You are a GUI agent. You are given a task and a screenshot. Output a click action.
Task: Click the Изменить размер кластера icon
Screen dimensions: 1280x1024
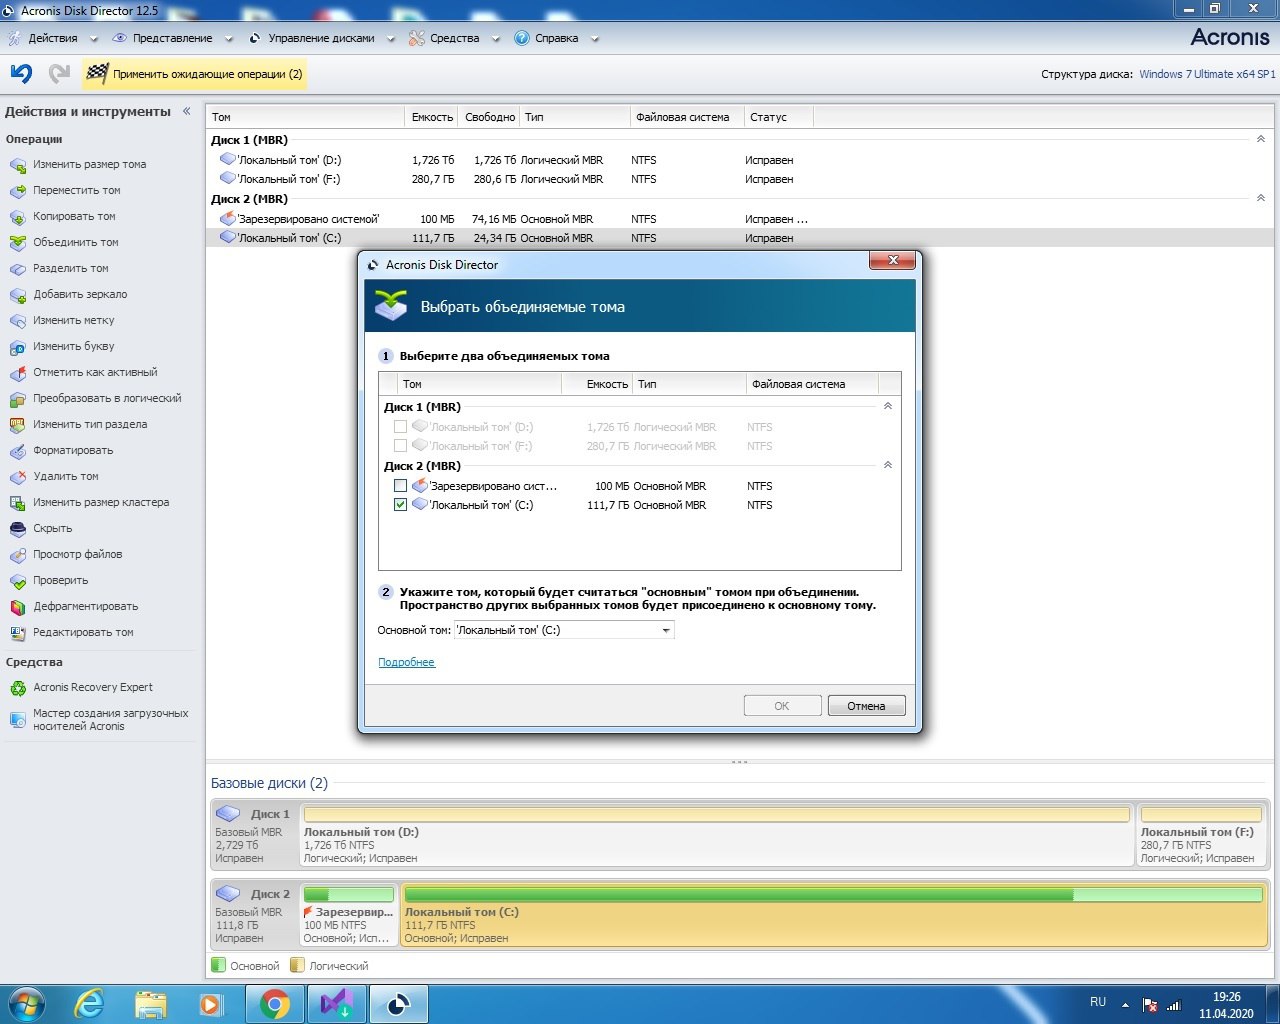17,502
